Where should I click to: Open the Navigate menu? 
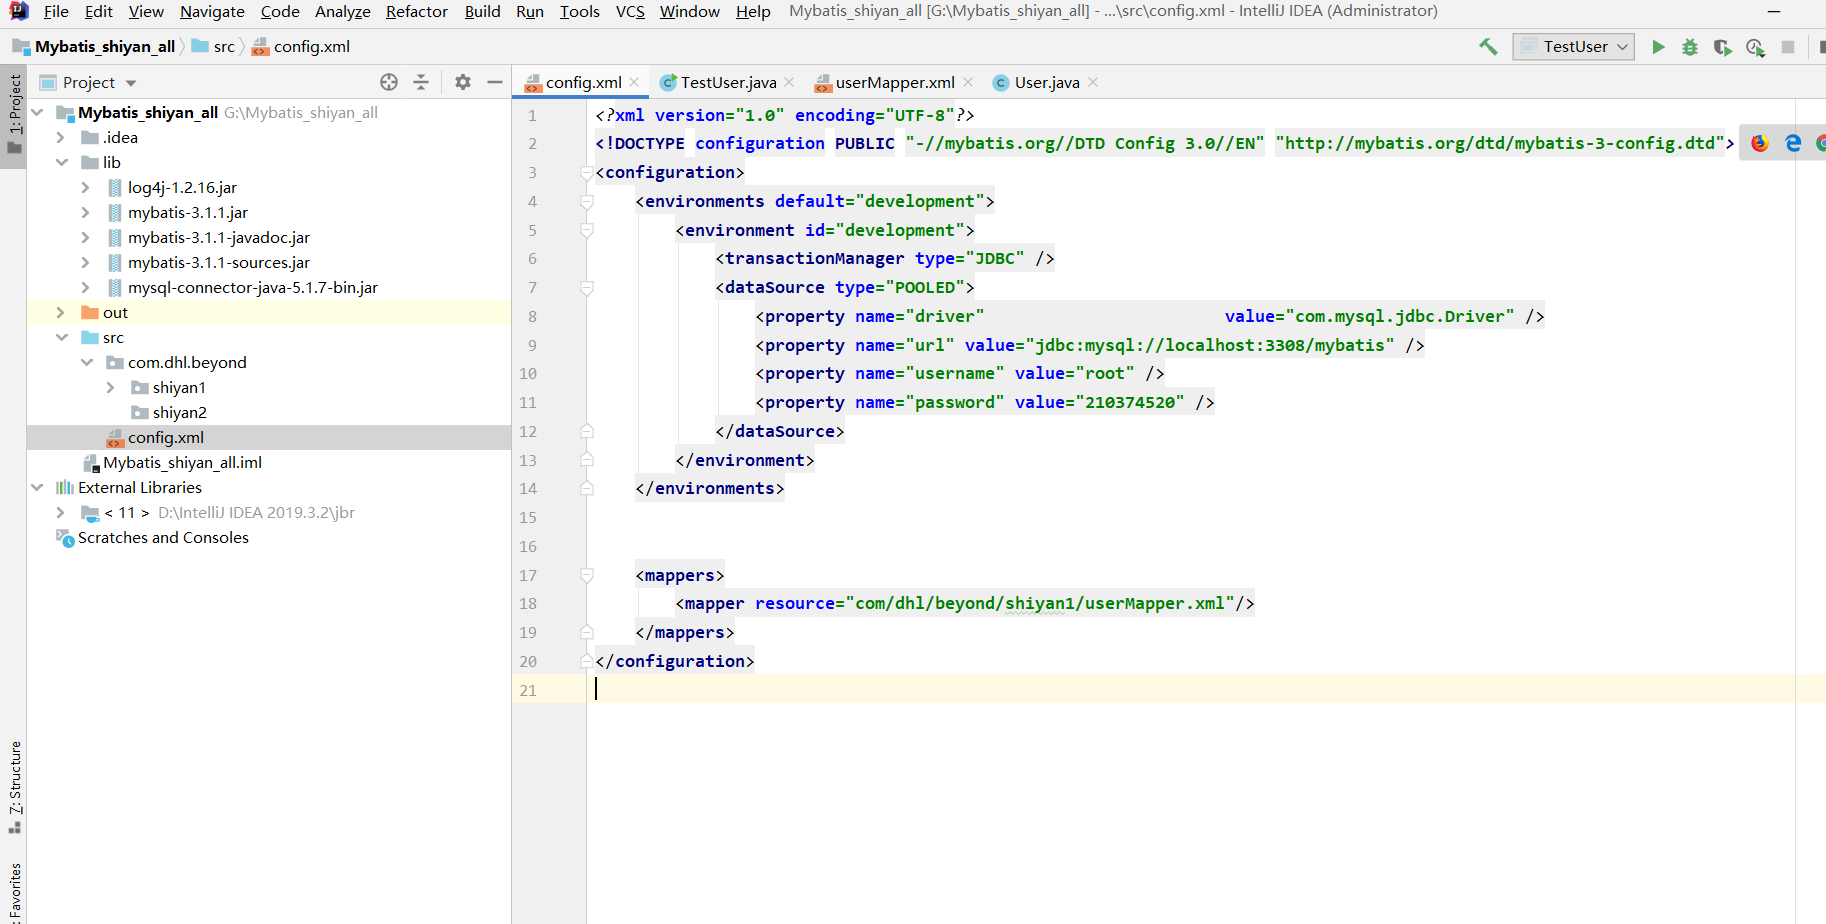212,11
